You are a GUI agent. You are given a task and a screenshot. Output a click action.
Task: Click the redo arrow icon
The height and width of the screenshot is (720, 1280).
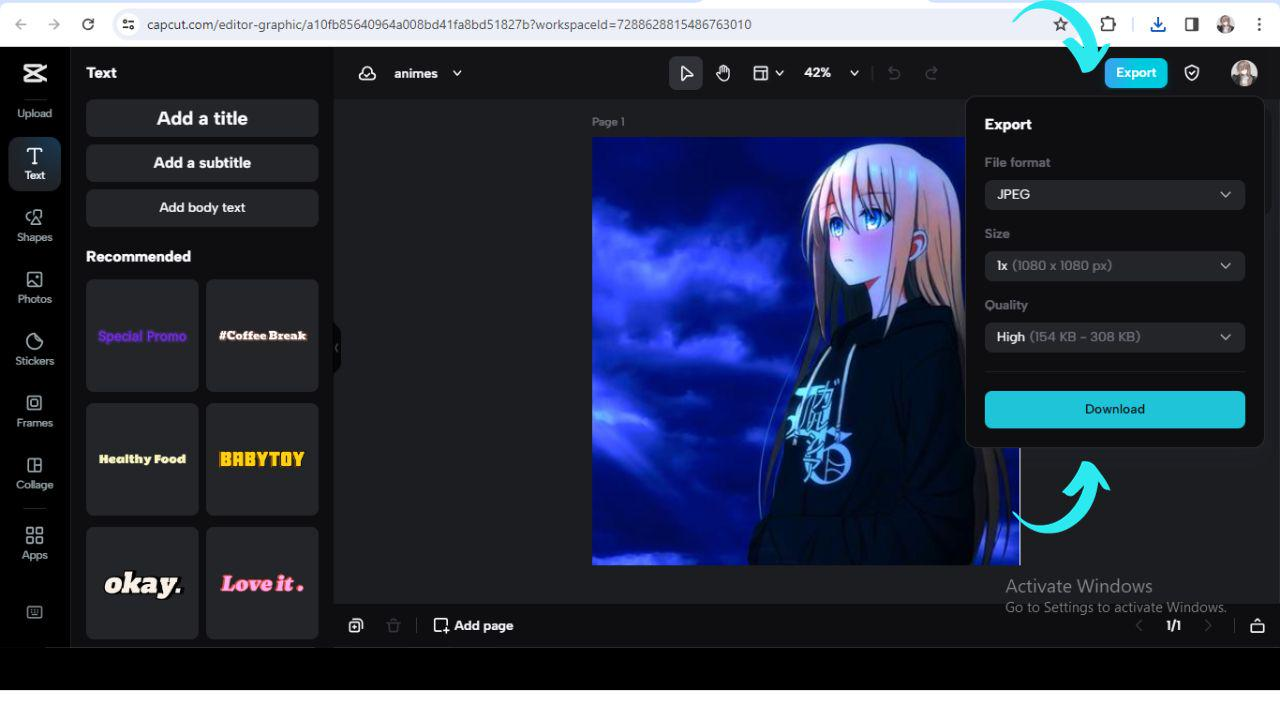[x=931, y=72]
